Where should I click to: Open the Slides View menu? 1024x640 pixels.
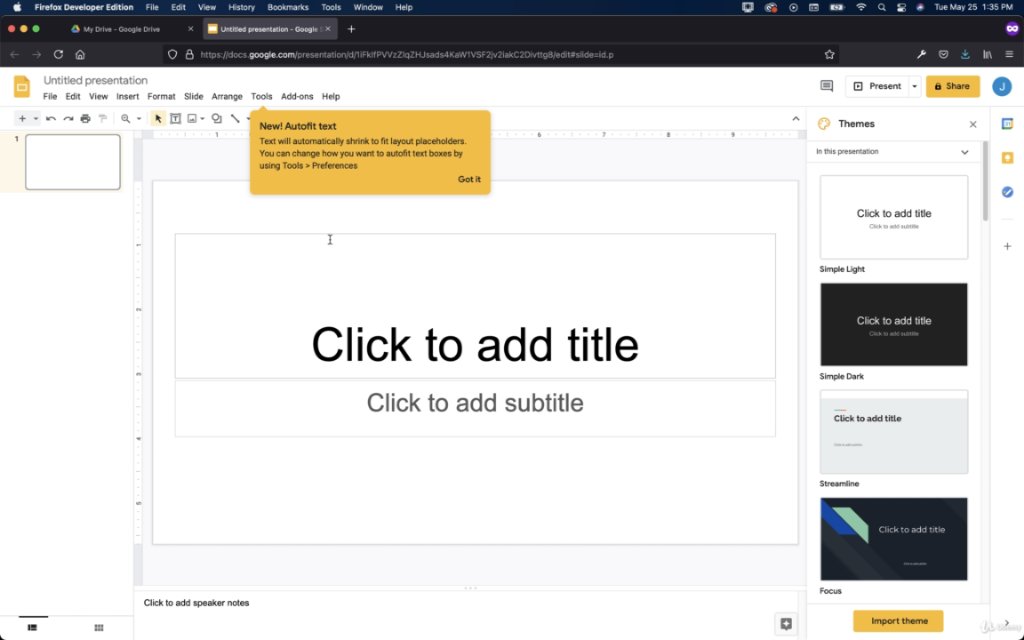99,97
